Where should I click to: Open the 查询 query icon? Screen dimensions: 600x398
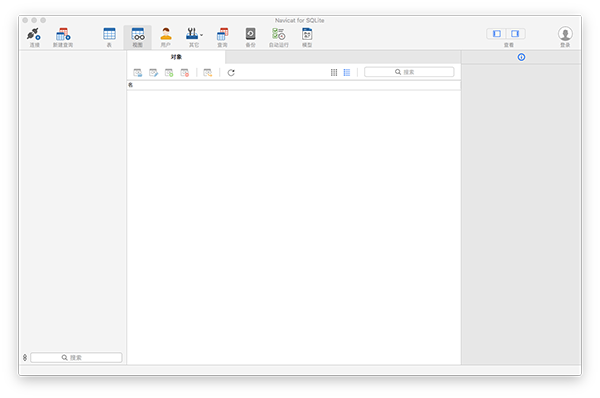pos(222,34)
